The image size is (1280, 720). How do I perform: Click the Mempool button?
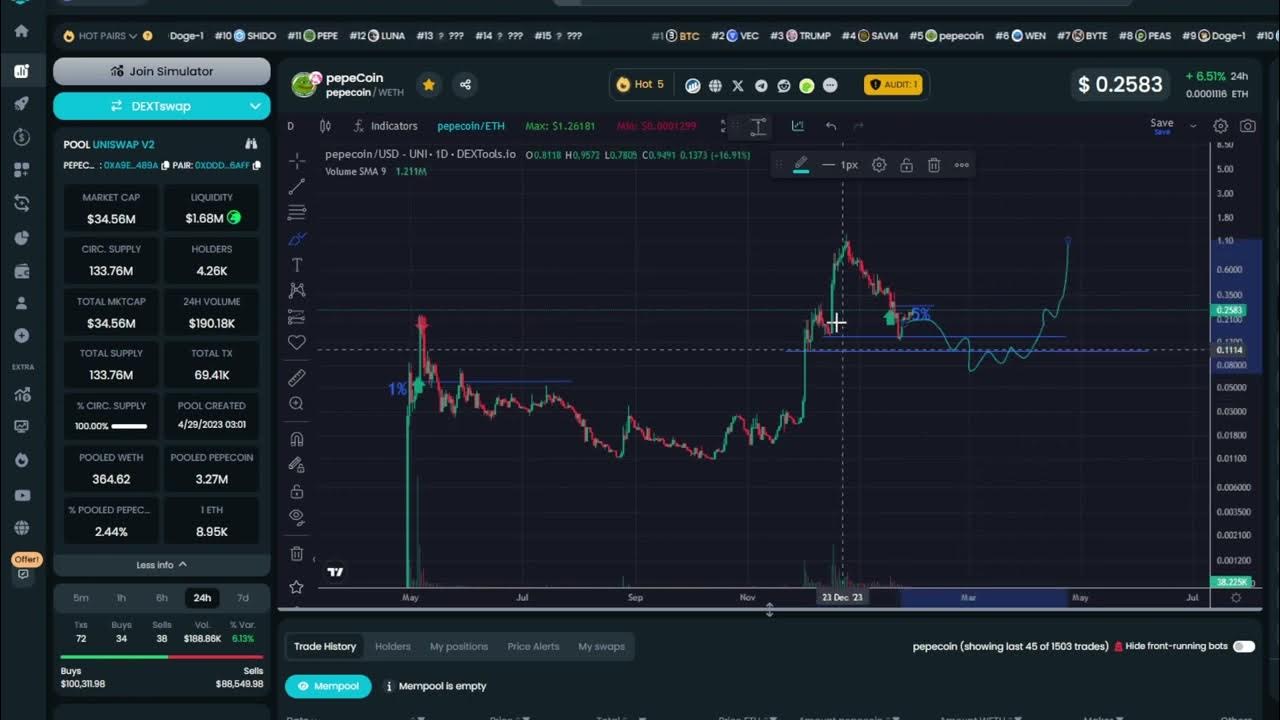[328, 686]
